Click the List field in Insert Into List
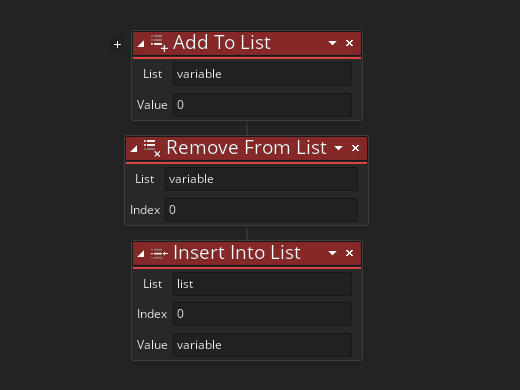520x390 pixels. click(262, 284)
